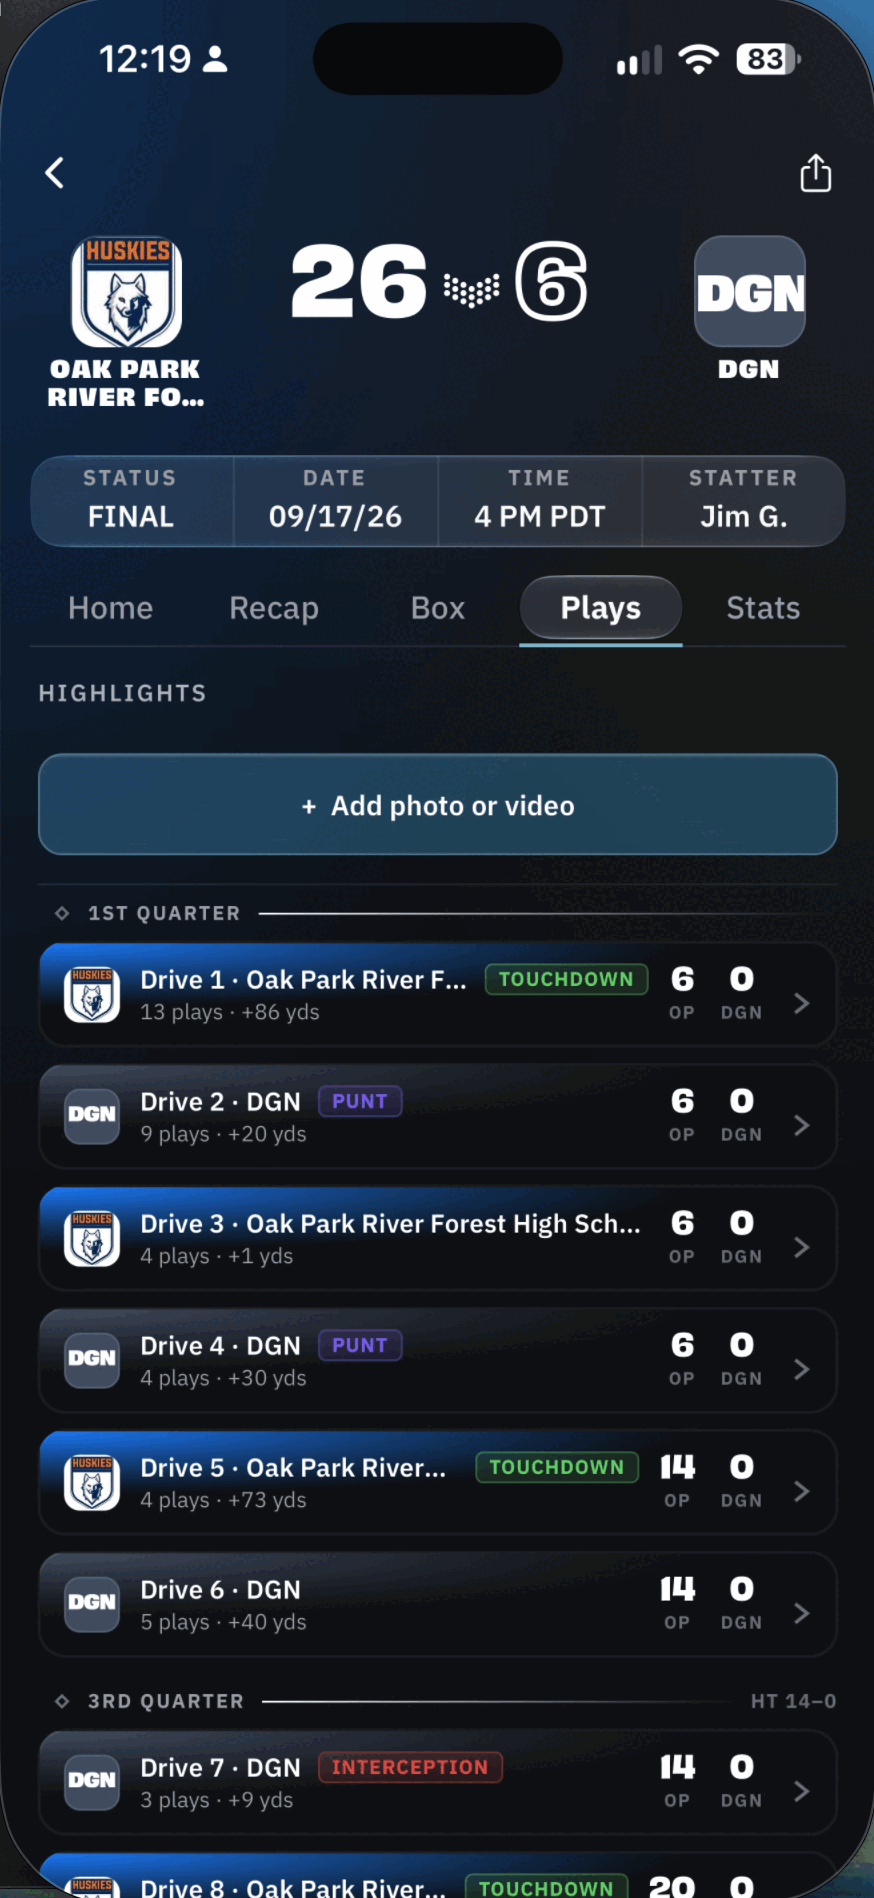874x1898 pixels.
Task: Tap the 3rd Quarter diamond marker
Action: coord(62,1701)
